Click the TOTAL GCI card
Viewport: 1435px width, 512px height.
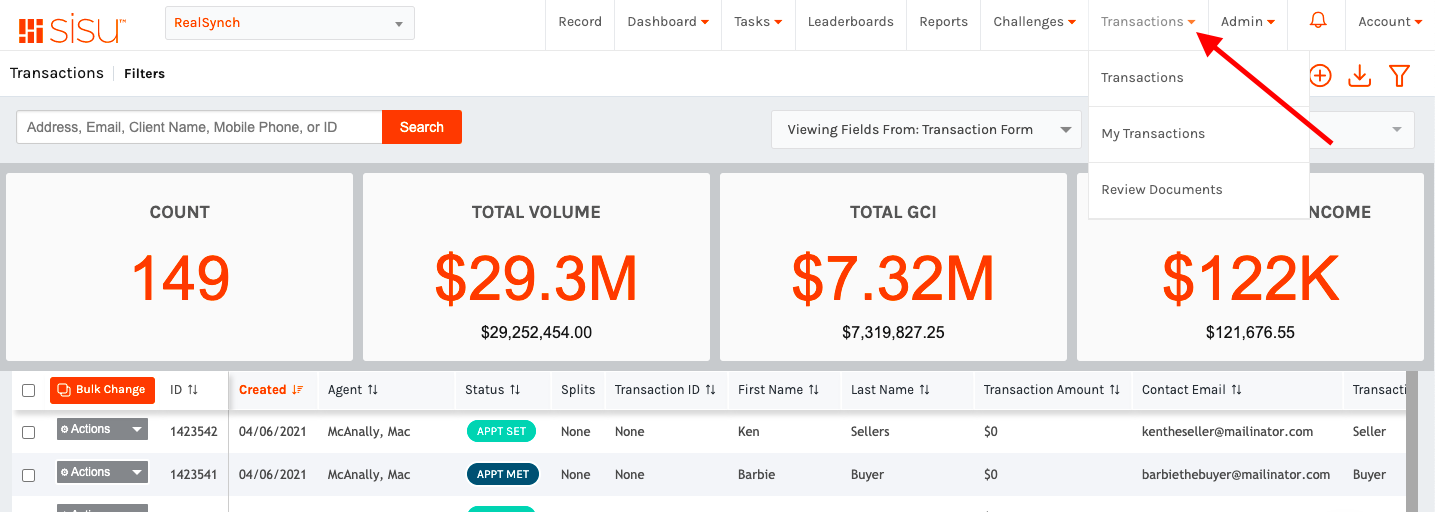pyautogui.click(x=893, y=267)
